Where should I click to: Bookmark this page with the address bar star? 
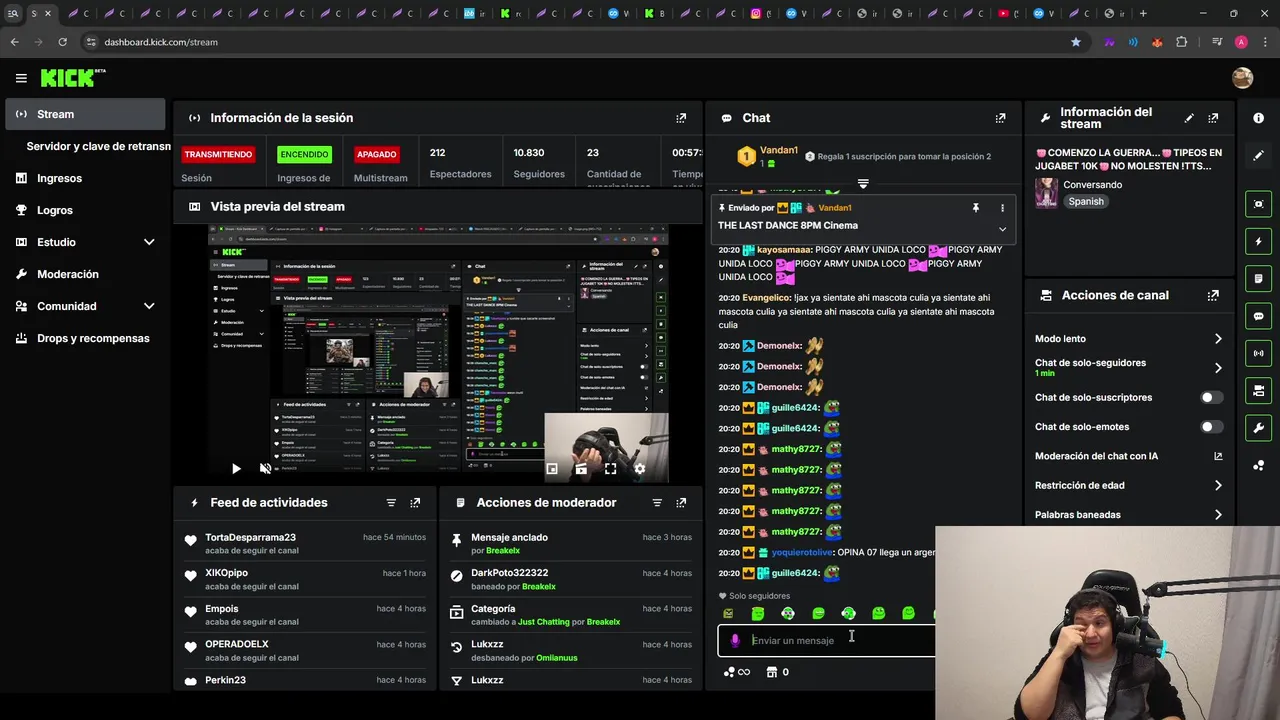point(1076,42)
